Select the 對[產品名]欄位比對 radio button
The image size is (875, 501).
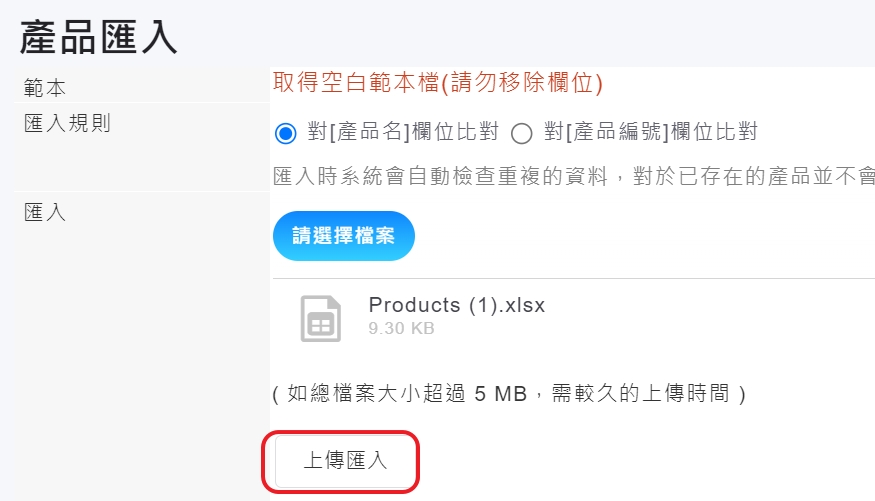click(286, 133)
